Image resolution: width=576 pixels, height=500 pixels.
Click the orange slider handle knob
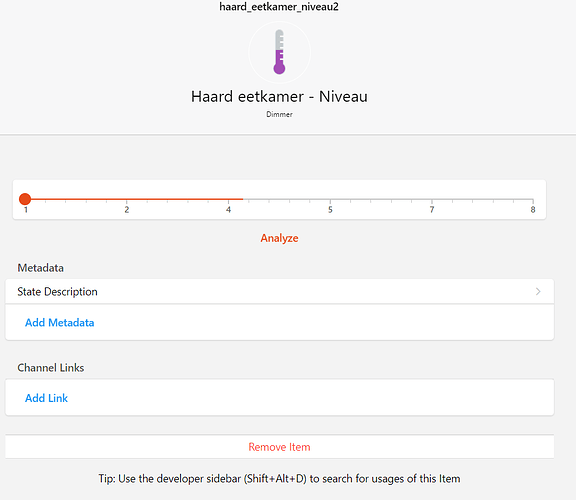pos(25,199)
